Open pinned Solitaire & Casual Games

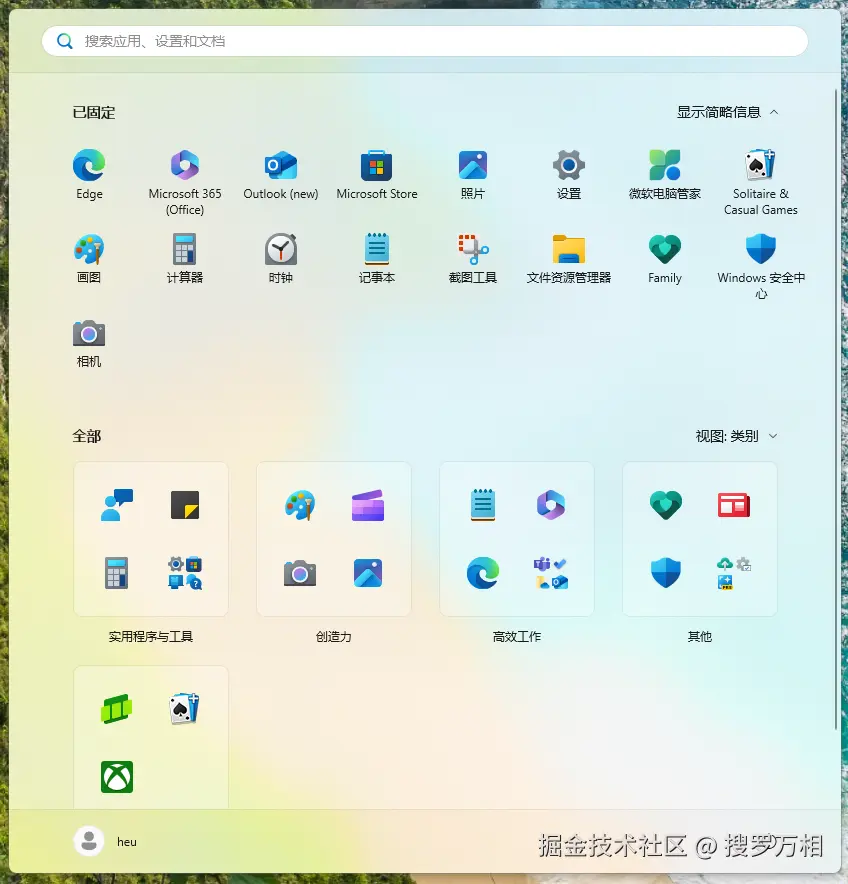click(x=761, y=182)
